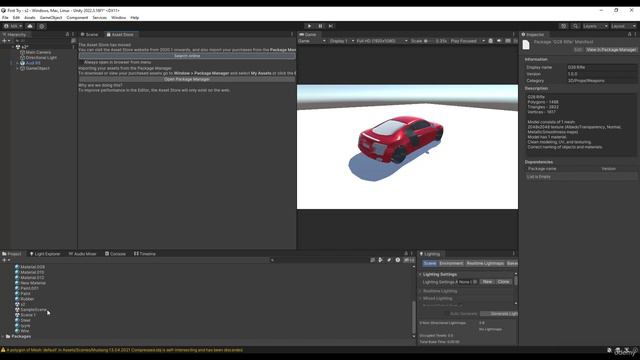Open the Help menu
The width and height of the screenshot is (640, 360).
click(x=135, y=18)
